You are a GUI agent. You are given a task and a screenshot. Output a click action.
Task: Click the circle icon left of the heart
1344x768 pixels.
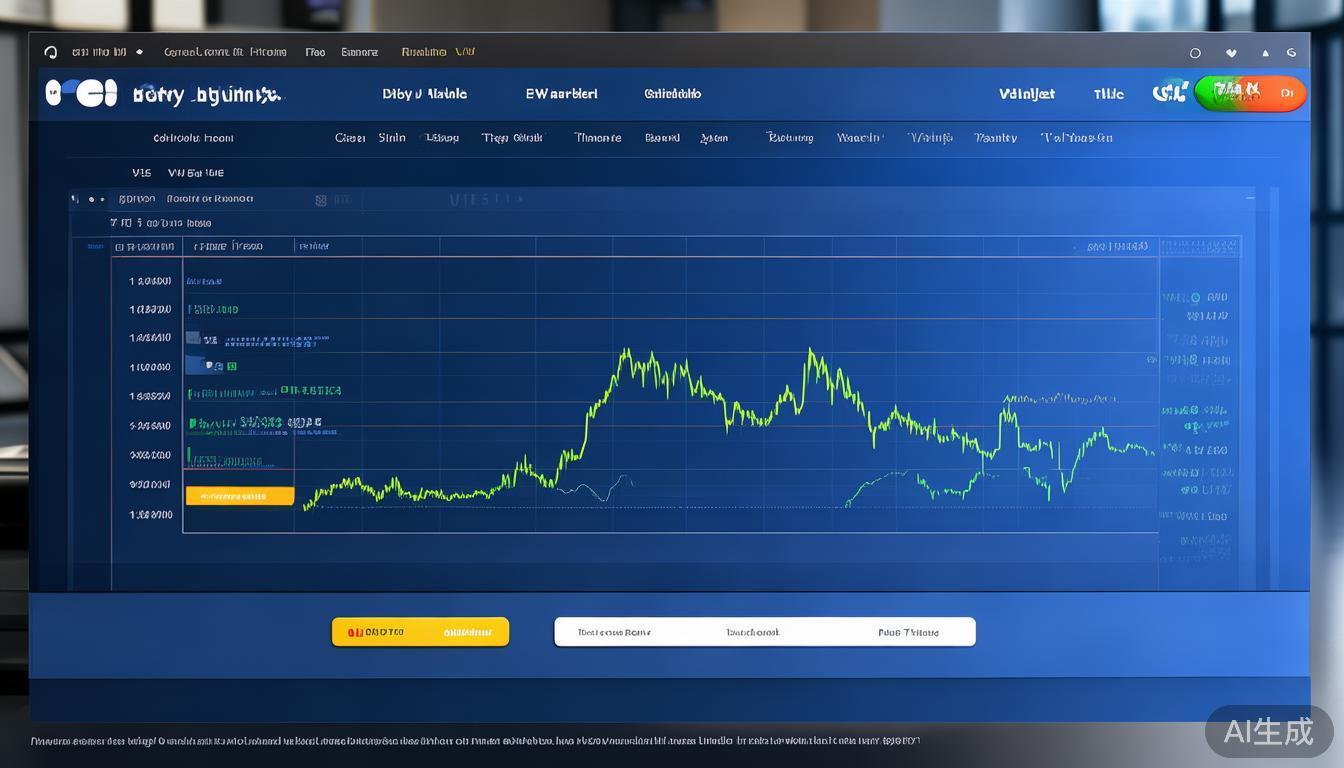(x=1195, y=53)
